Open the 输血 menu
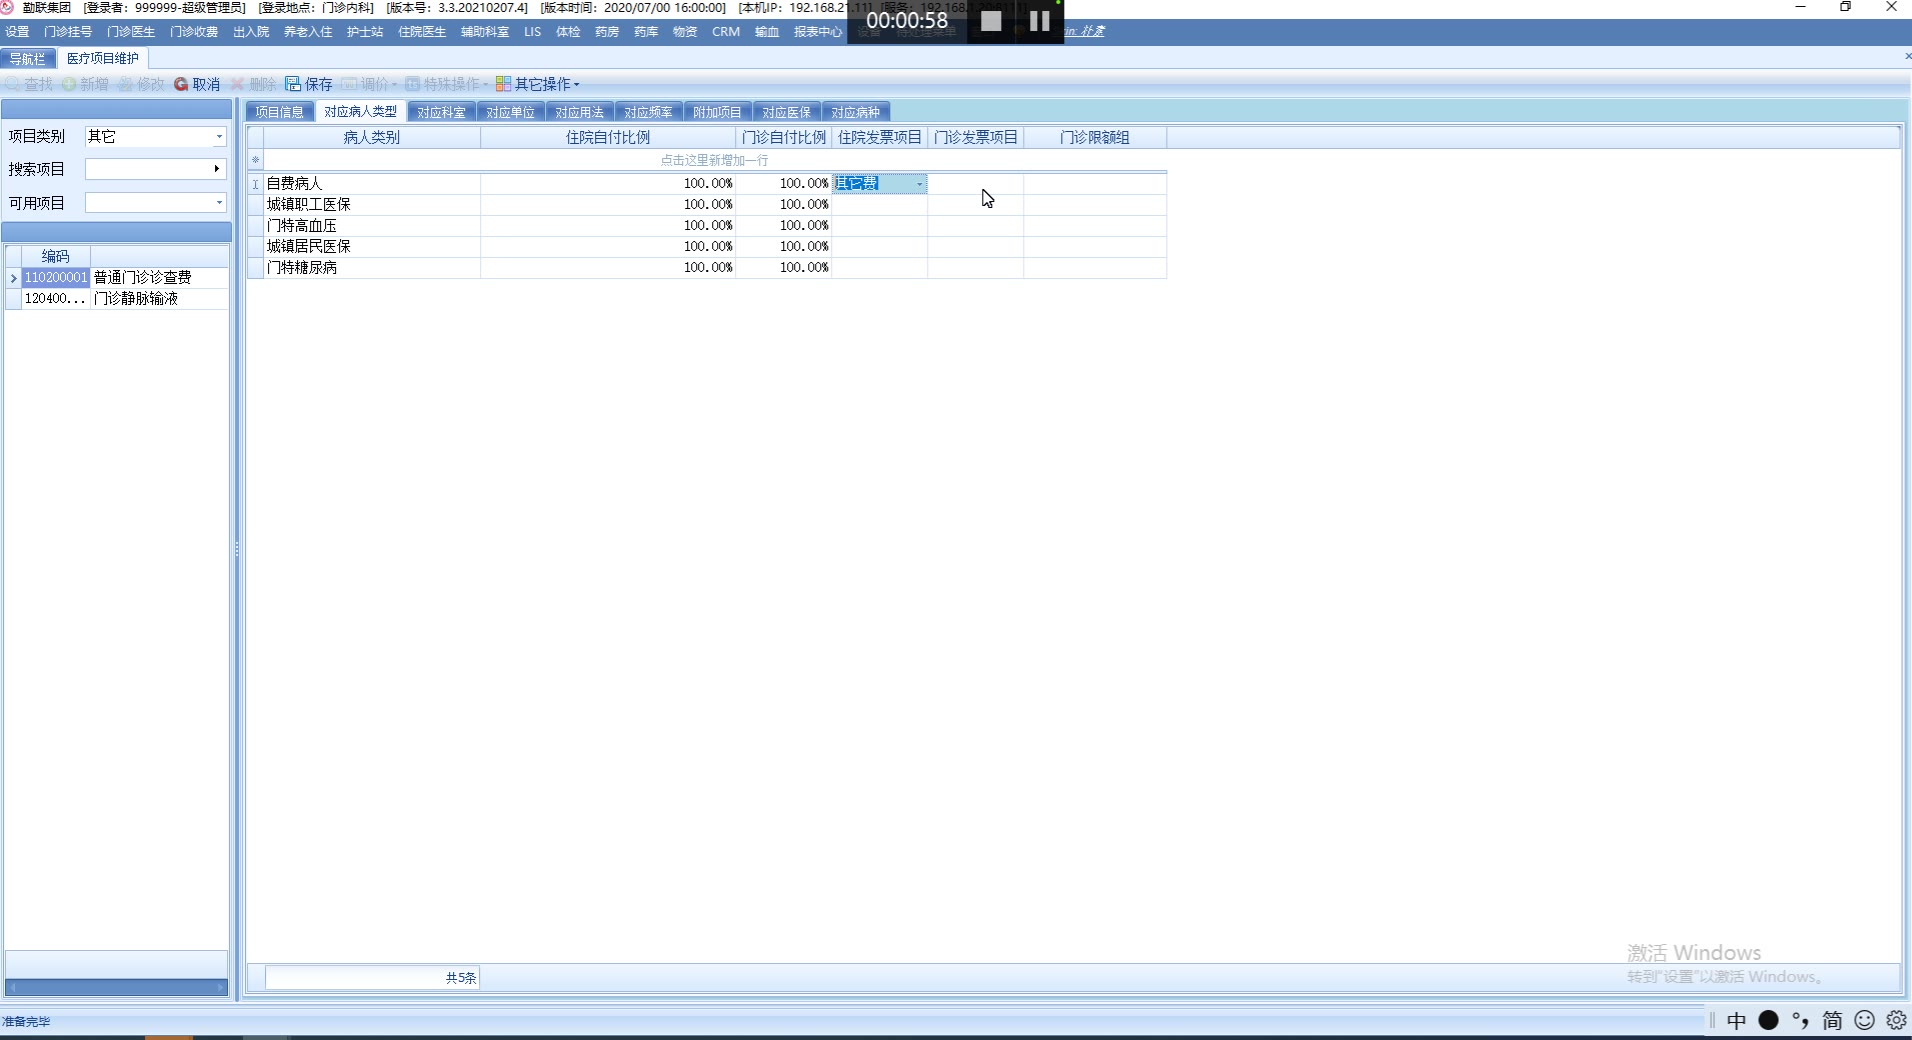Viewport: 1912px width, 1040px height. pyautogui.click(x=767, y=32)
